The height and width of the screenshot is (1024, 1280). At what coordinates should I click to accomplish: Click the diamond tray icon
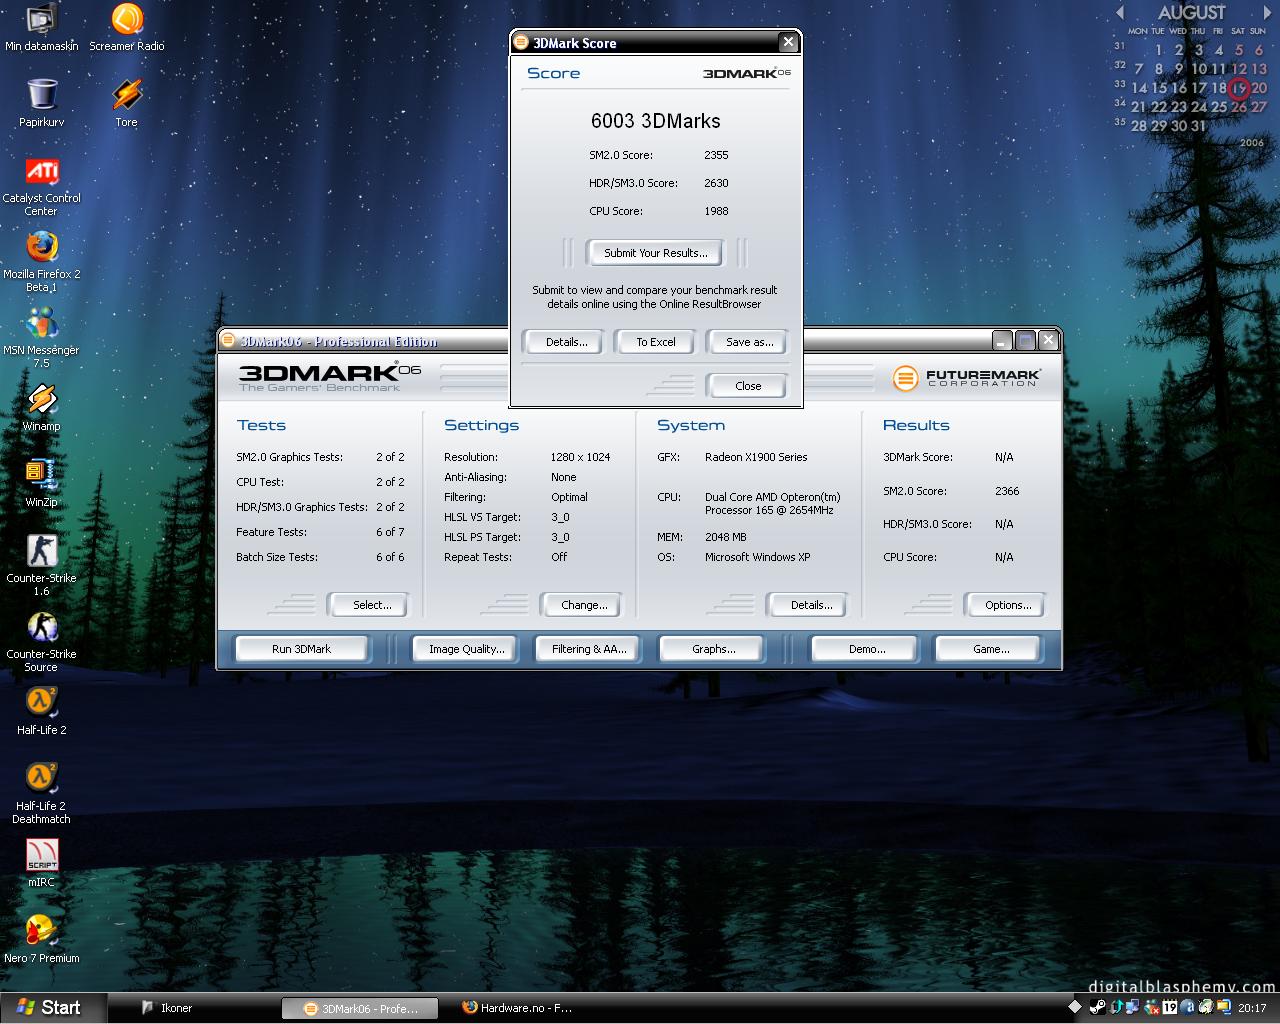tap(1075, 1007)
